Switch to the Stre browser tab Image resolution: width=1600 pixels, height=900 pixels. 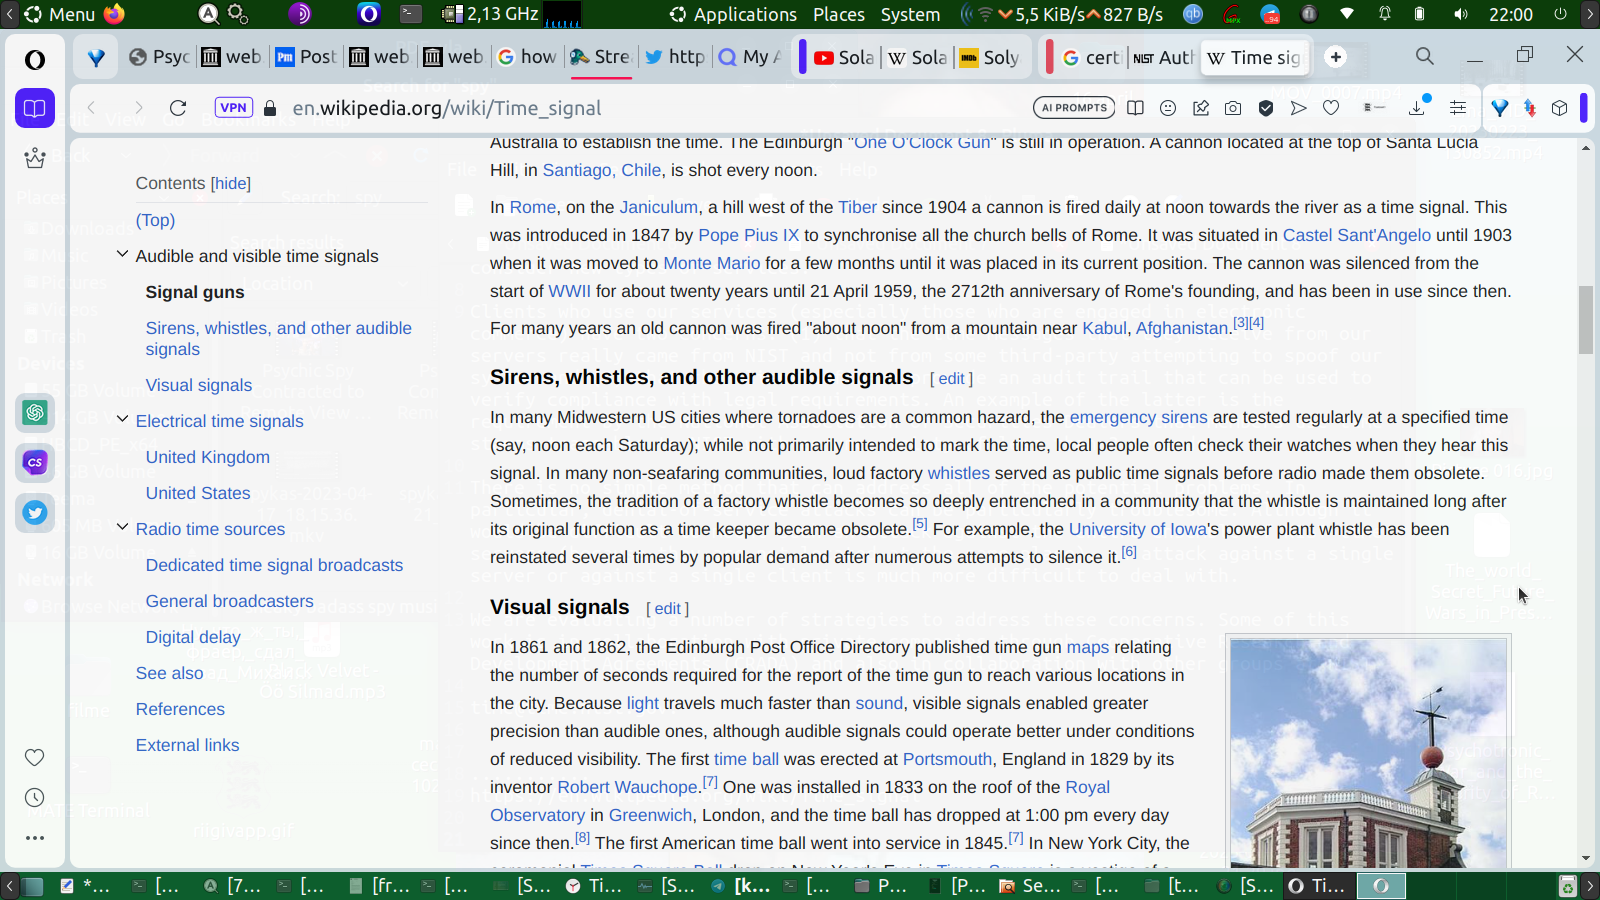[x=601, y=57]
